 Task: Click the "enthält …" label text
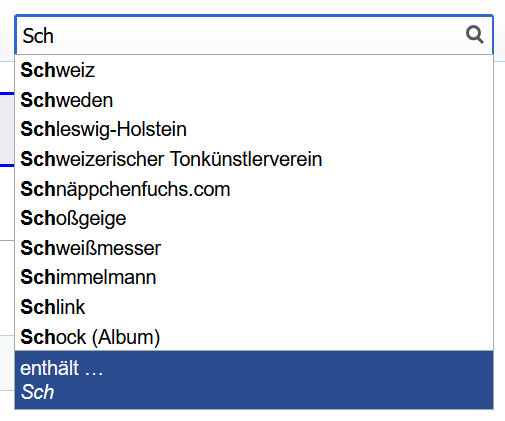point(62,368)
